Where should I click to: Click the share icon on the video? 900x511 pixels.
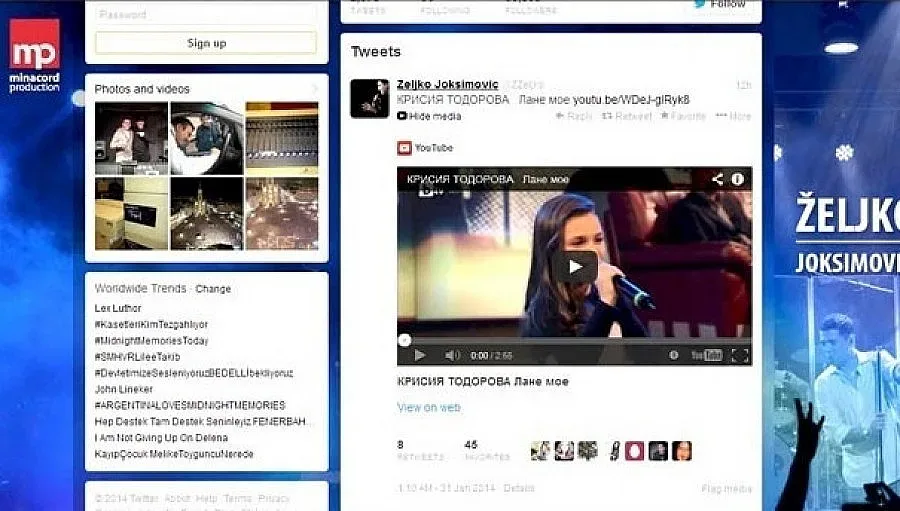717,180
